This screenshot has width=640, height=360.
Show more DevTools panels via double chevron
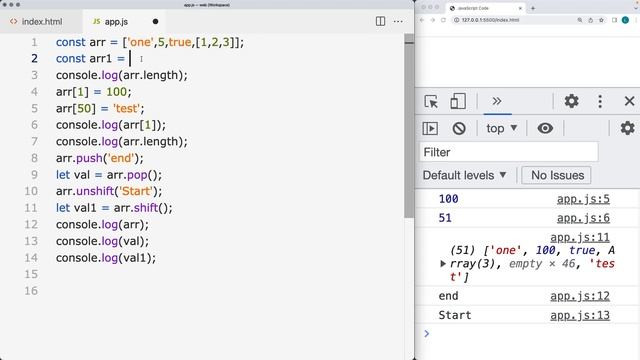click(x=497, y=101)
